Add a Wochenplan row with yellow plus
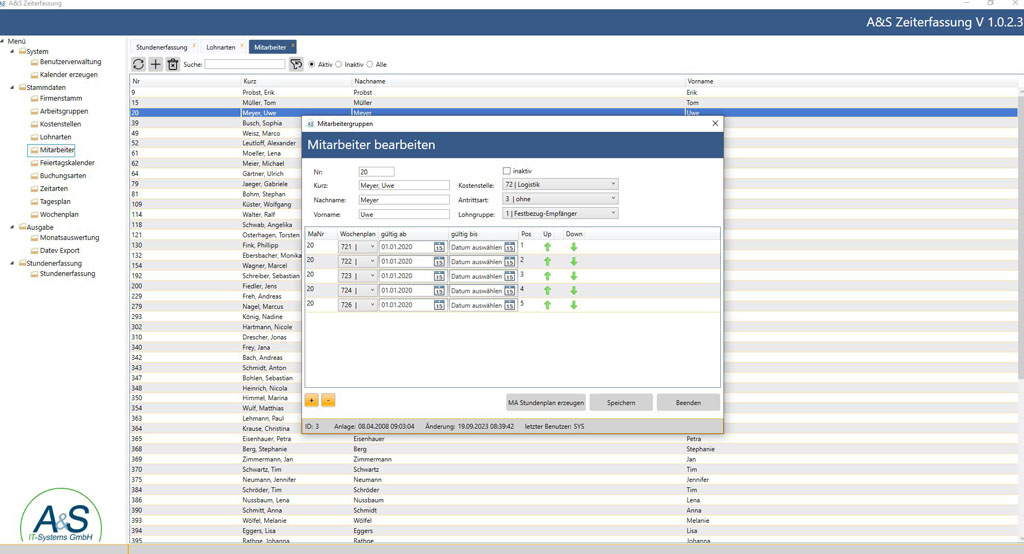 (x=312, y=400)
